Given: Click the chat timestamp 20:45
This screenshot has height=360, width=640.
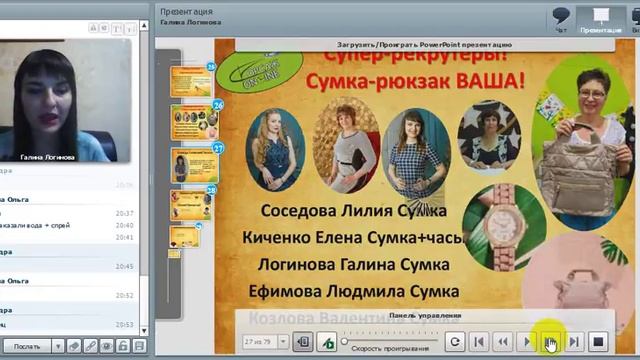Looking at the screenshot, I should pos(124,267).
